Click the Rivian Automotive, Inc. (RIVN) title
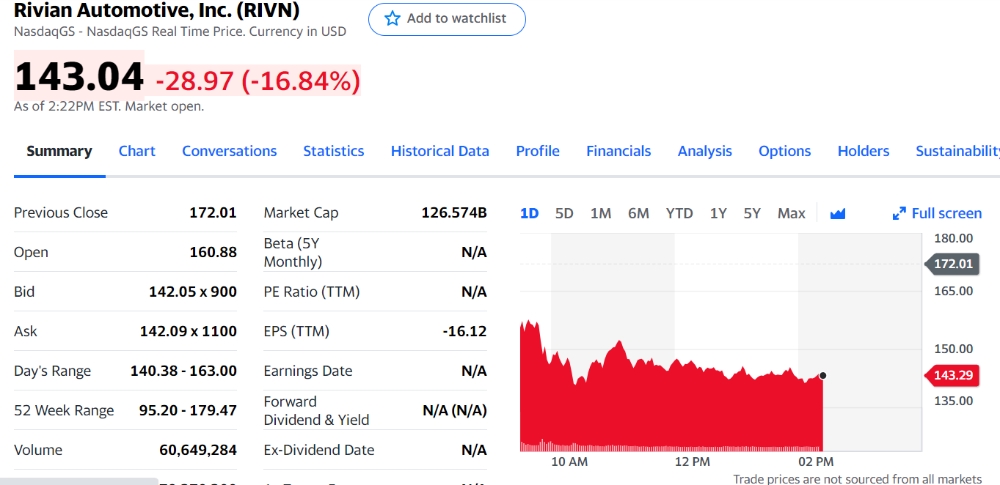This screenshot has width=1000, height=485. (x=157, y=11)
